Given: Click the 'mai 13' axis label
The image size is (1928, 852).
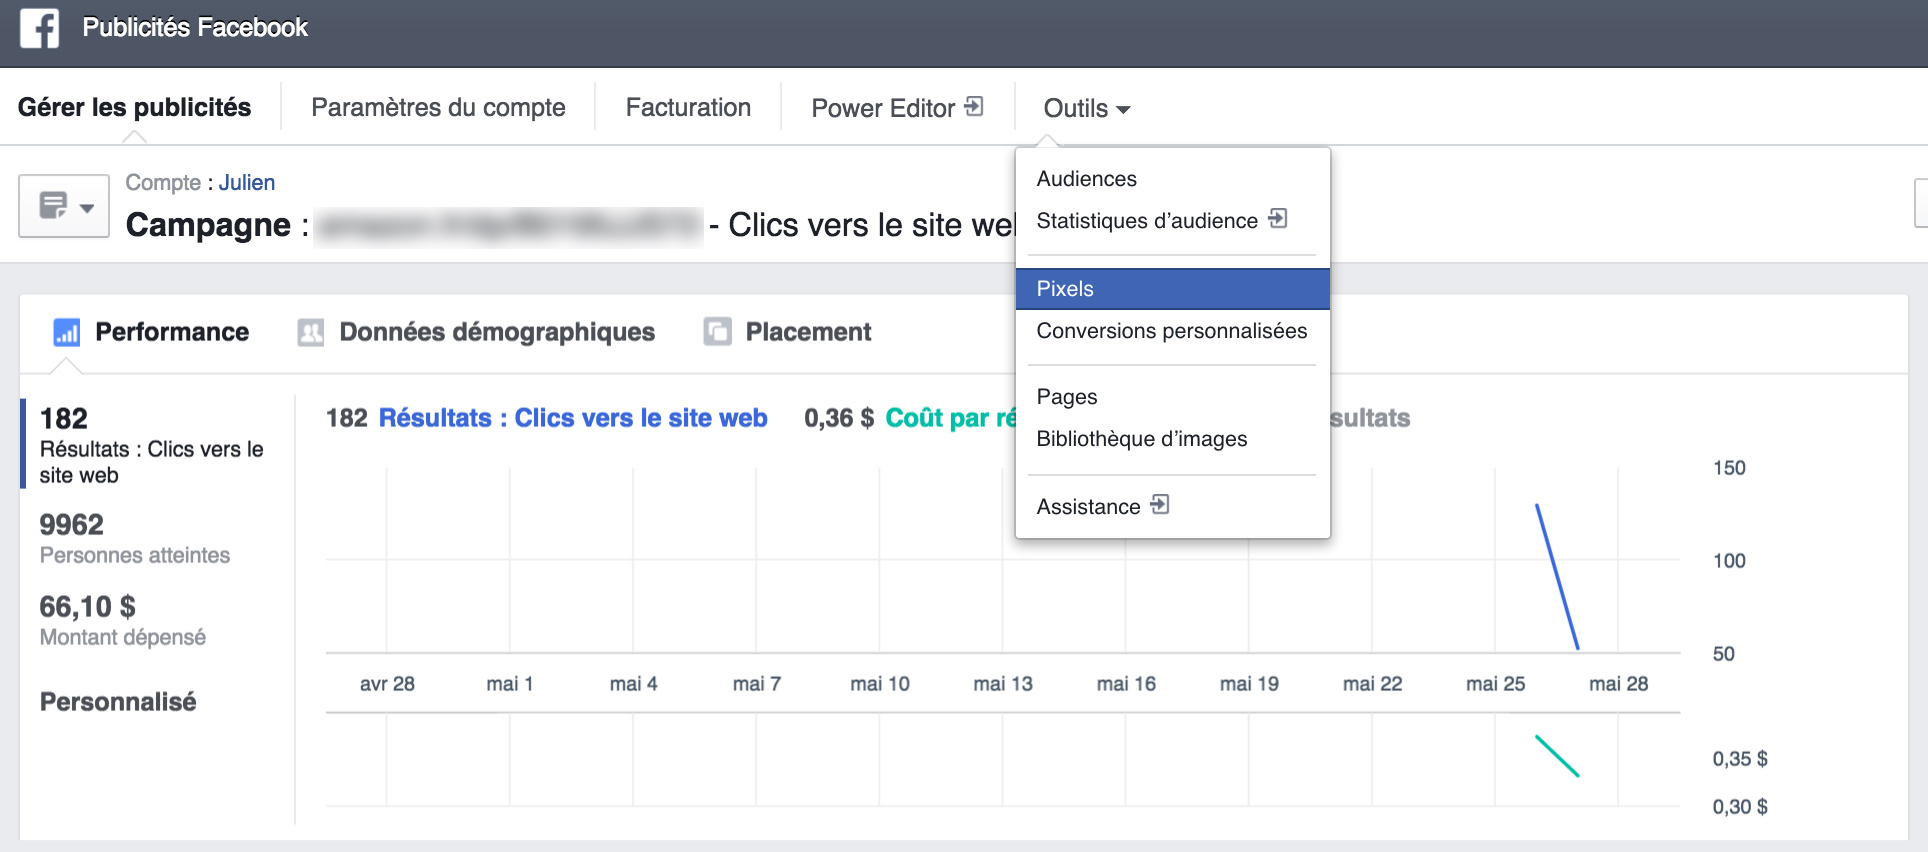Looking at the screenshot, I should coord(1003,684).
